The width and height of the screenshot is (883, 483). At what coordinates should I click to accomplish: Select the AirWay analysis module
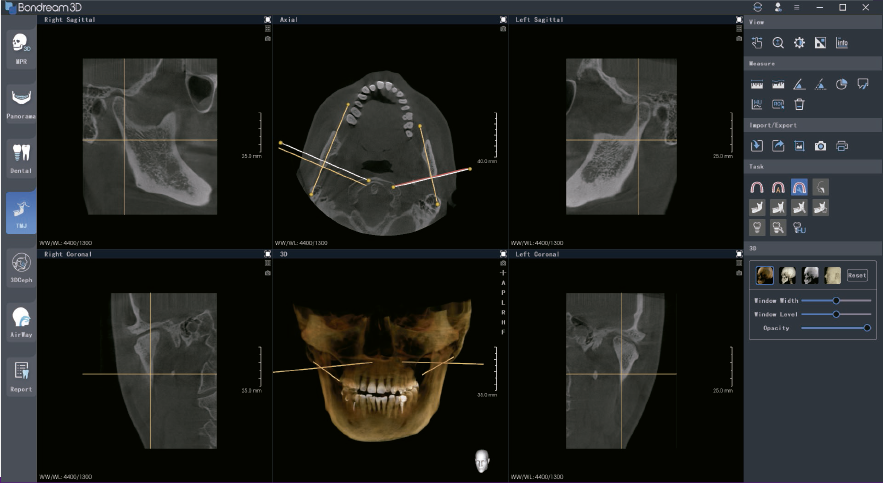pos(20,321)
